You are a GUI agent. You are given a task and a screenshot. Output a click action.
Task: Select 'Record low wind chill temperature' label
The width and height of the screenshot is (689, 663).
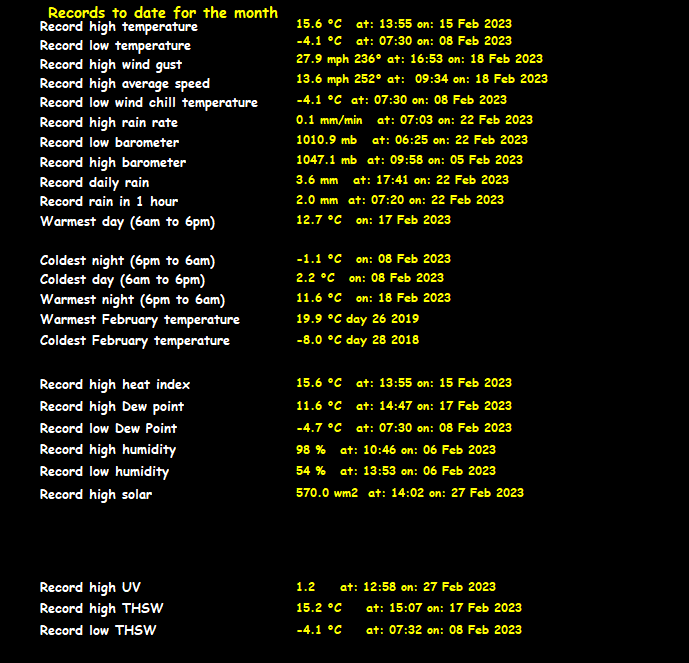(x=149, y=103)
